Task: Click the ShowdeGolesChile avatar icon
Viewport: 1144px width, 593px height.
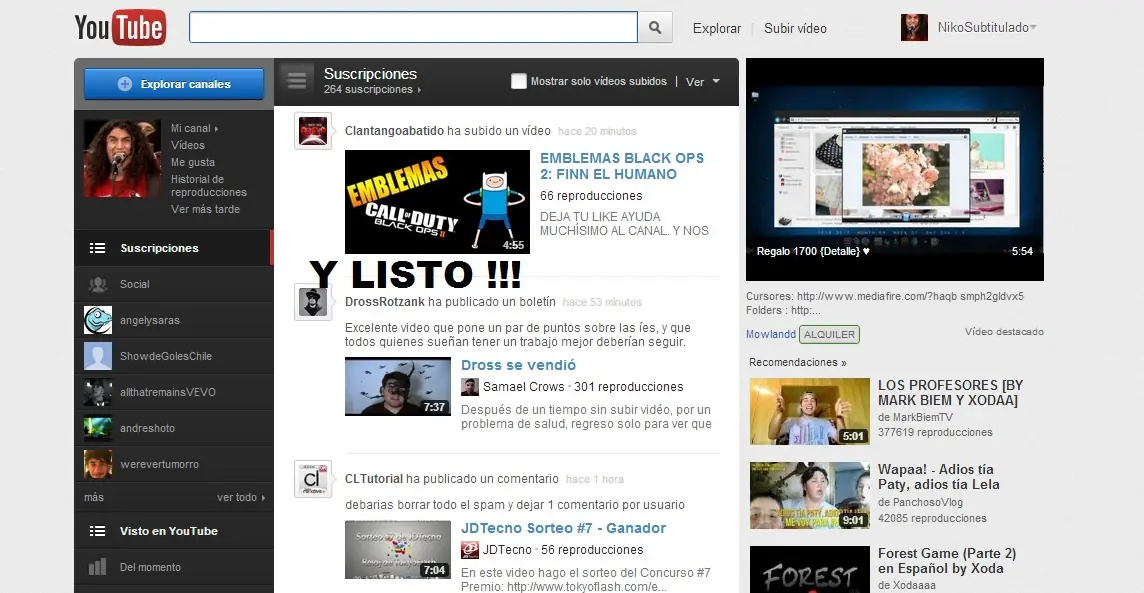Action: pos(98,356)
